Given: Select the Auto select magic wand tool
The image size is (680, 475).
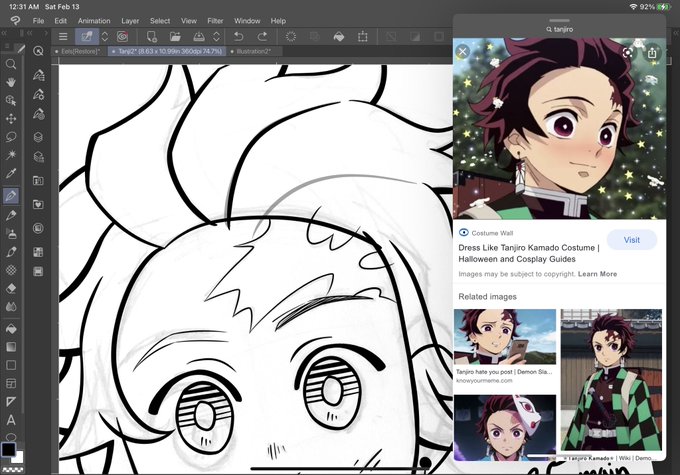Looking at the screenshot, I should 11,155.
